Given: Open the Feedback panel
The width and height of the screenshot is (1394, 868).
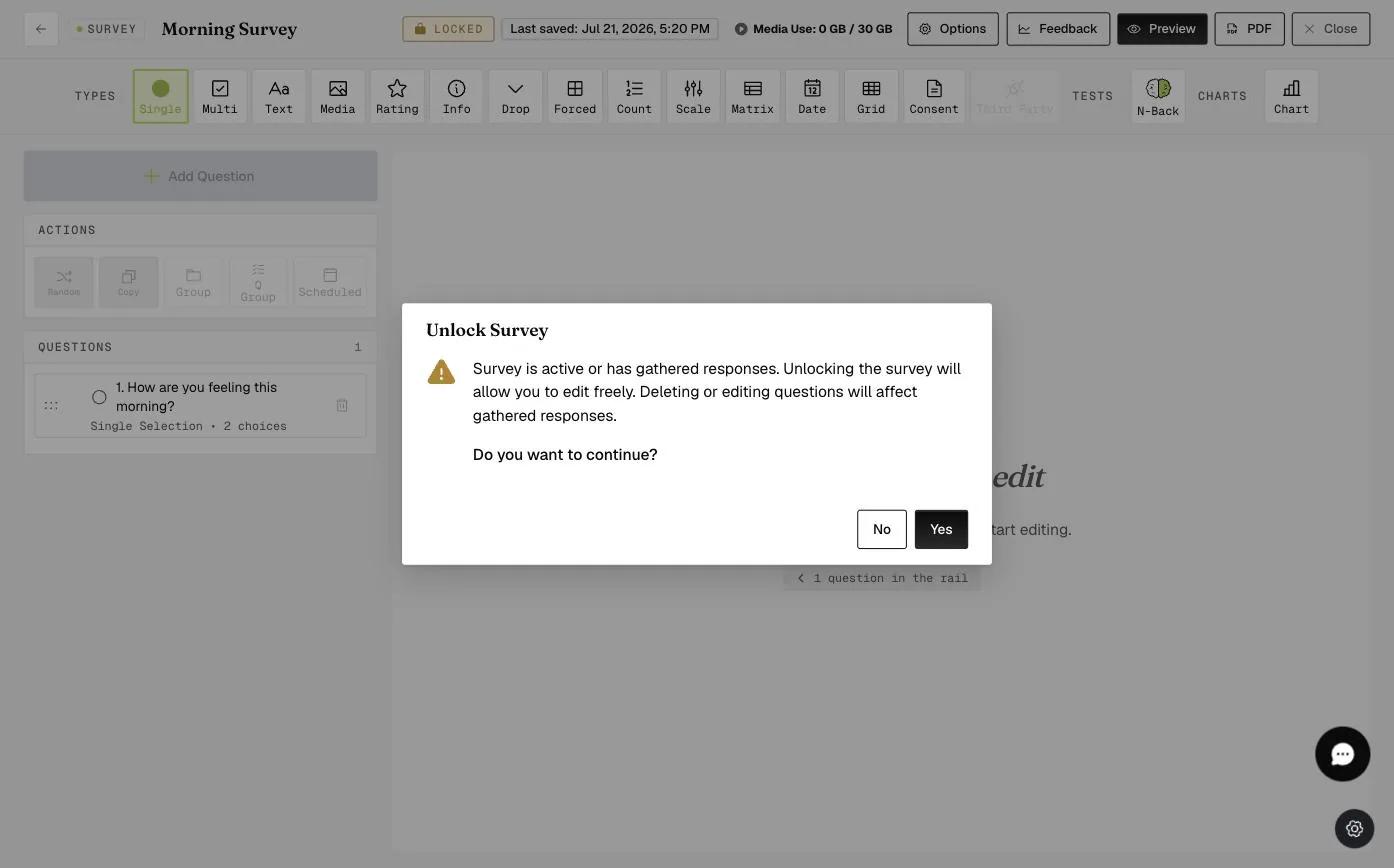Looking at the screenshot, I should tap(1058, 29).
